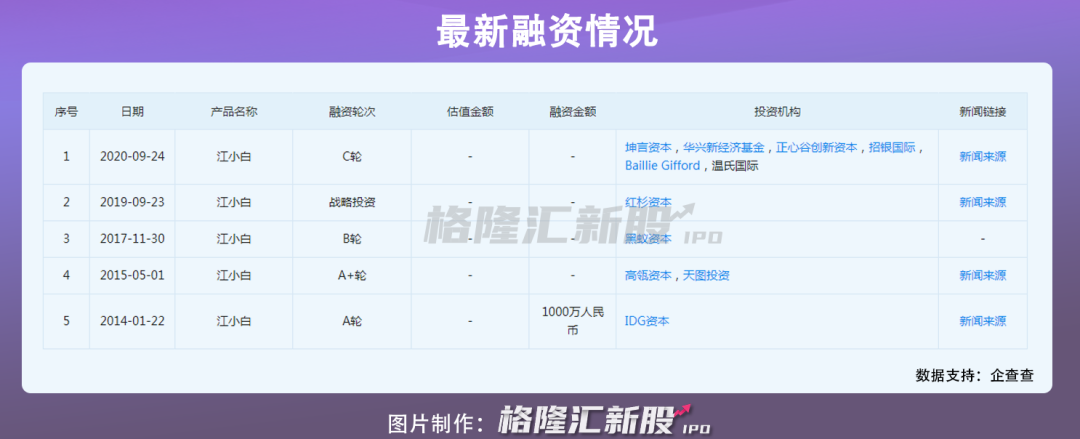Select date cell 2020-09-24
1080x439 pixels.
[x=132, y=156]
